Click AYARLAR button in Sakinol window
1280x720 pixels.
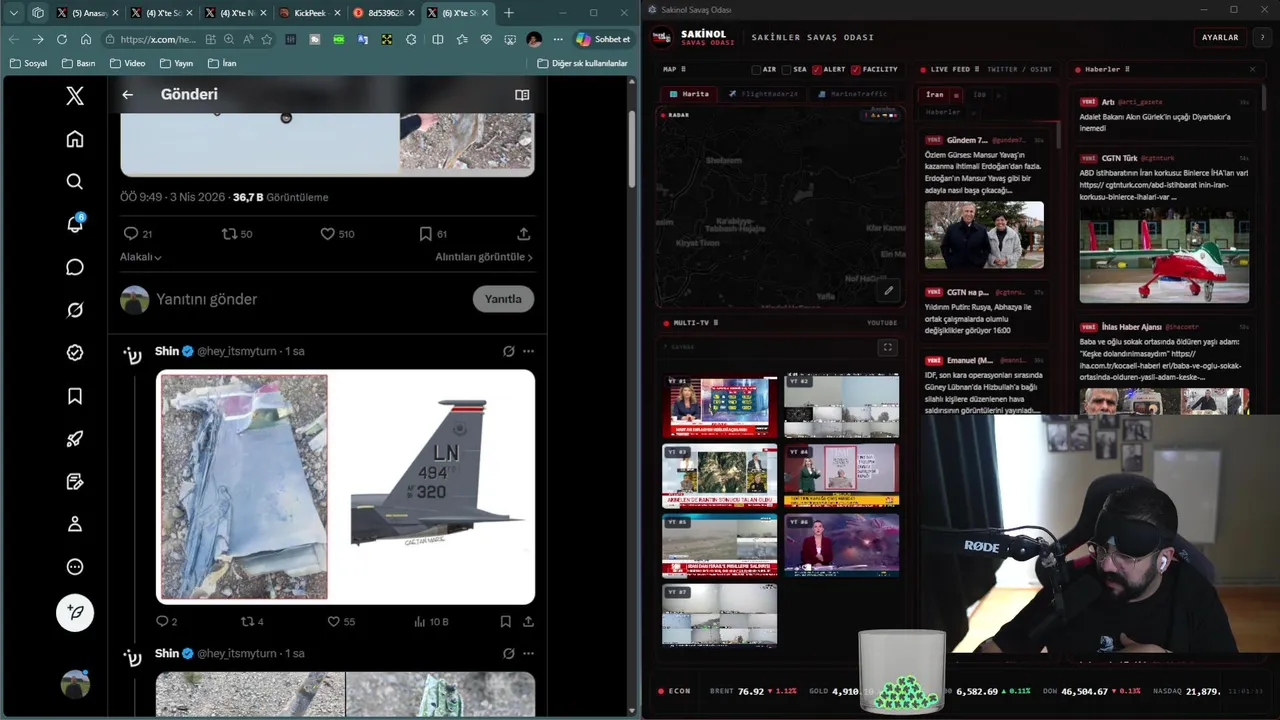[1220, 37]
